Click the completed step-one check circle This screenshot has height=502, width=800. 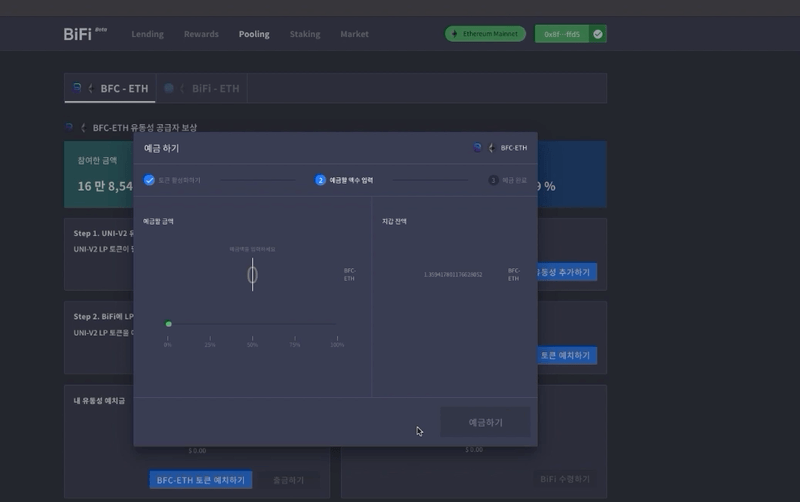[149, 180]
